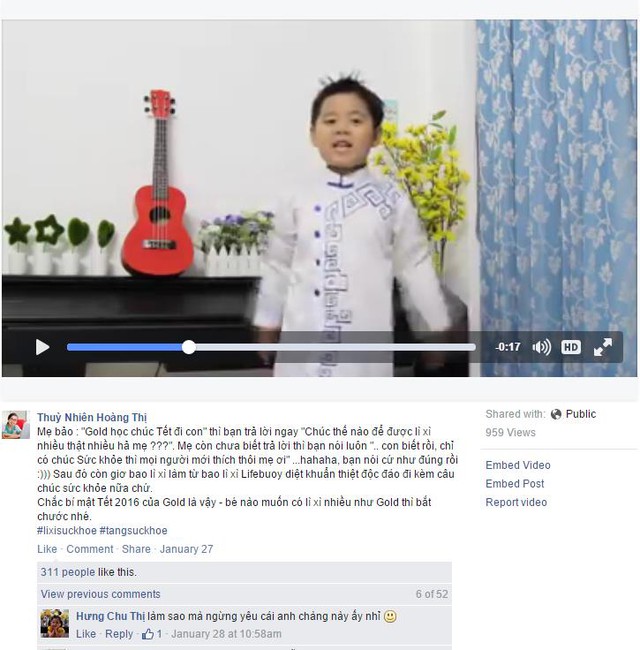
Task: Toggle HD quality on the video
Action: coord(571,347)
